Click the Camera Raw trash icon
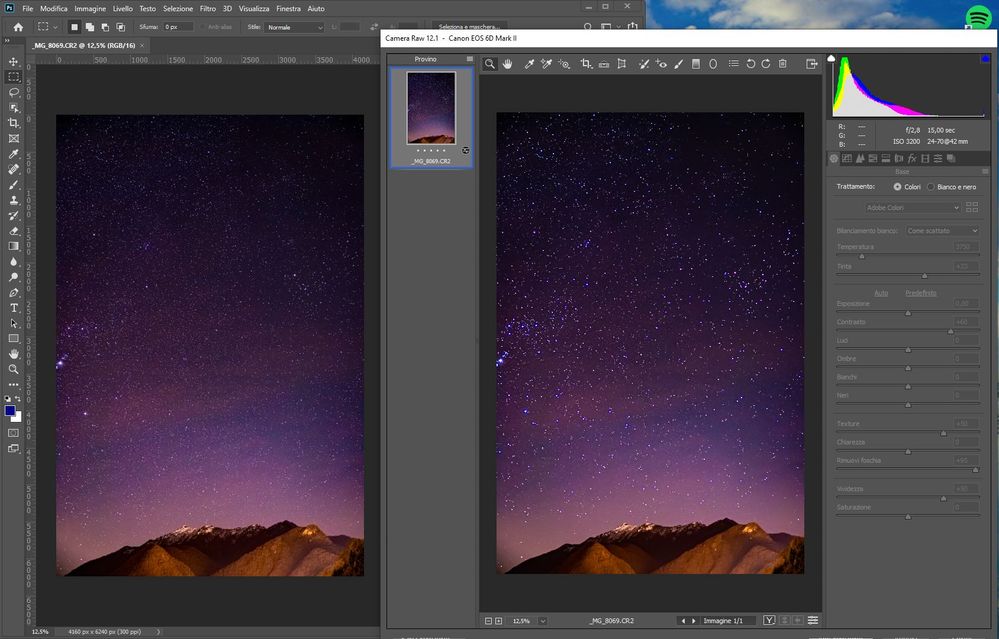The height and width of the screenshot is (639, 999). click(x=782, y=64)
